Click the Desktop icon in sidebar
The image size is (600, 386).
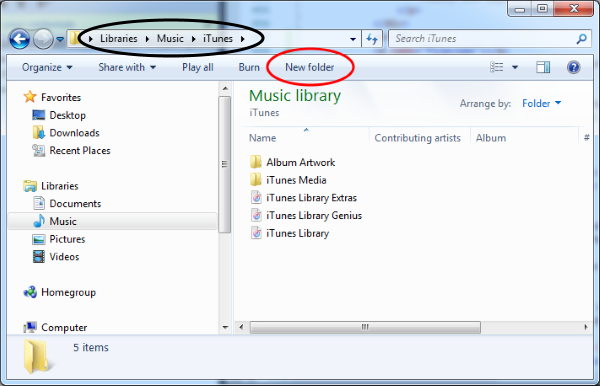39,115
